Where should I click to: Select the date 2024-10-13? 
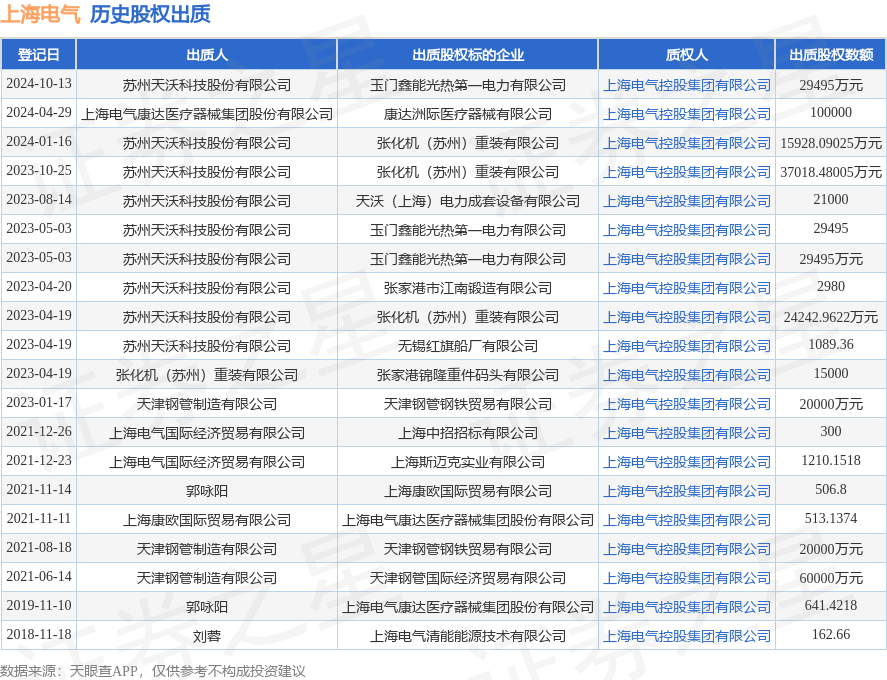39,84
